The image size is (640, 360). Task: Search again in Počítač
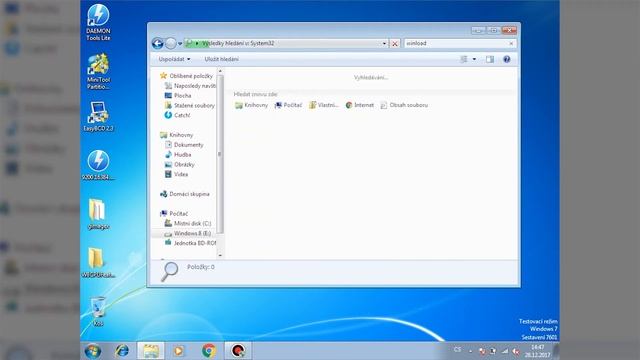tap(288, 105)
